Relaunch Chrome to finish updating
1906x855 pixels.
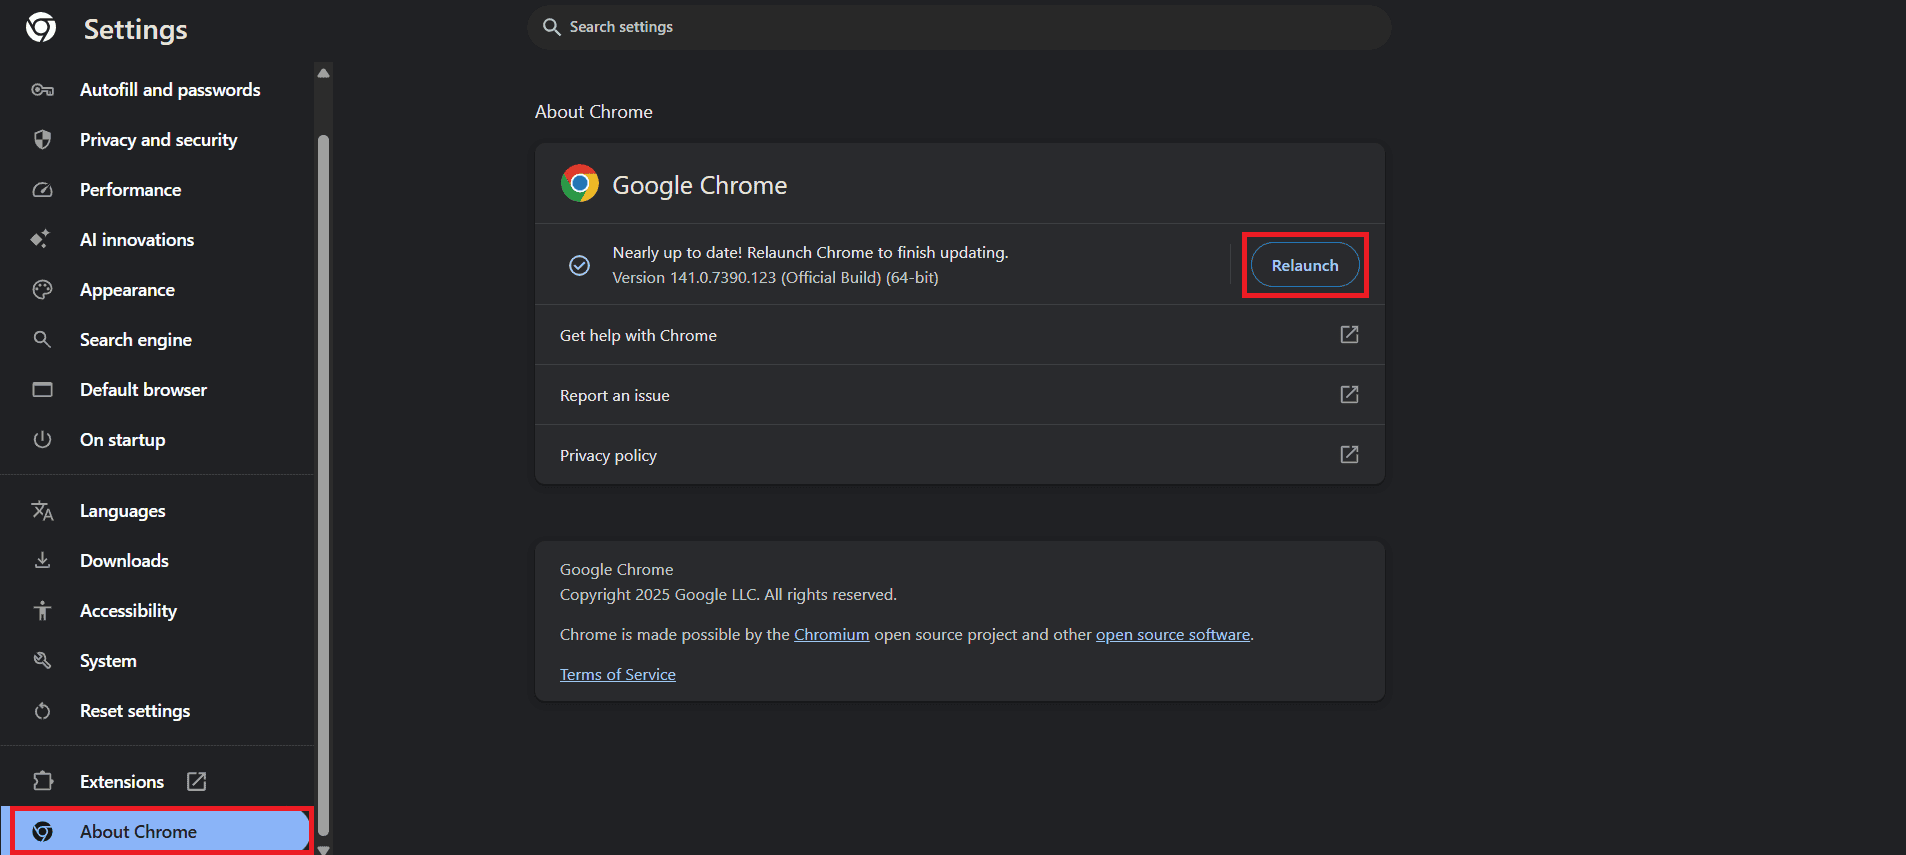[1304, 265]
